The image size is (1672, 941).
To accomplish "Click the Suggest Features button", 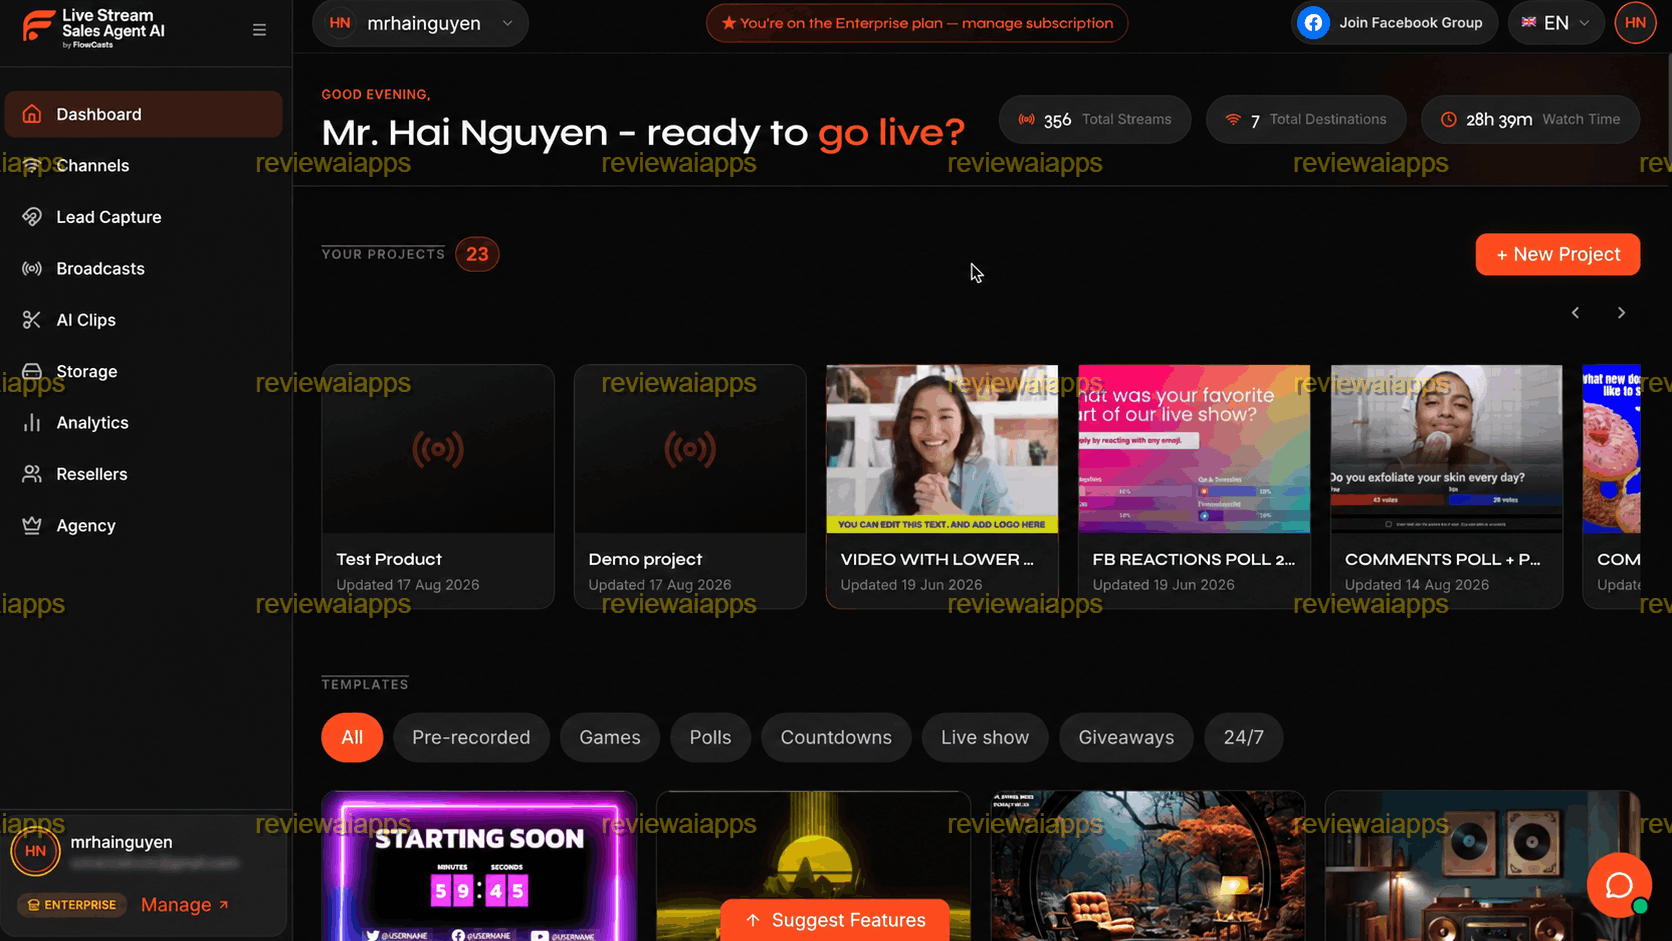I will click(x=835, y=920).
